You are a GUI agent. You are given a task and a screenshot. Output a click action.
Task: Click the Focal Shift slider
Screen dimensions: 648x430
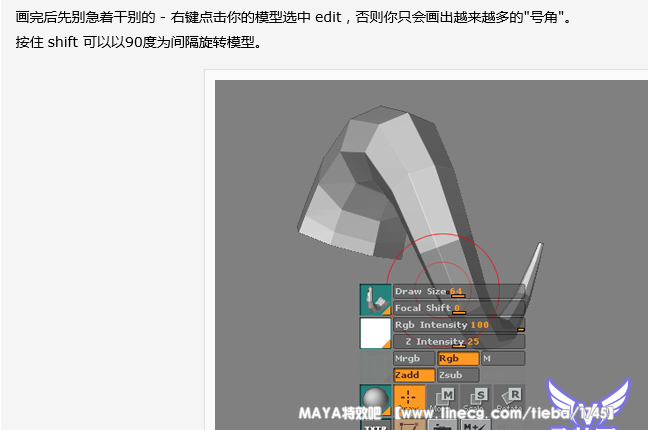pyautogui.click(x=458, y=308)
